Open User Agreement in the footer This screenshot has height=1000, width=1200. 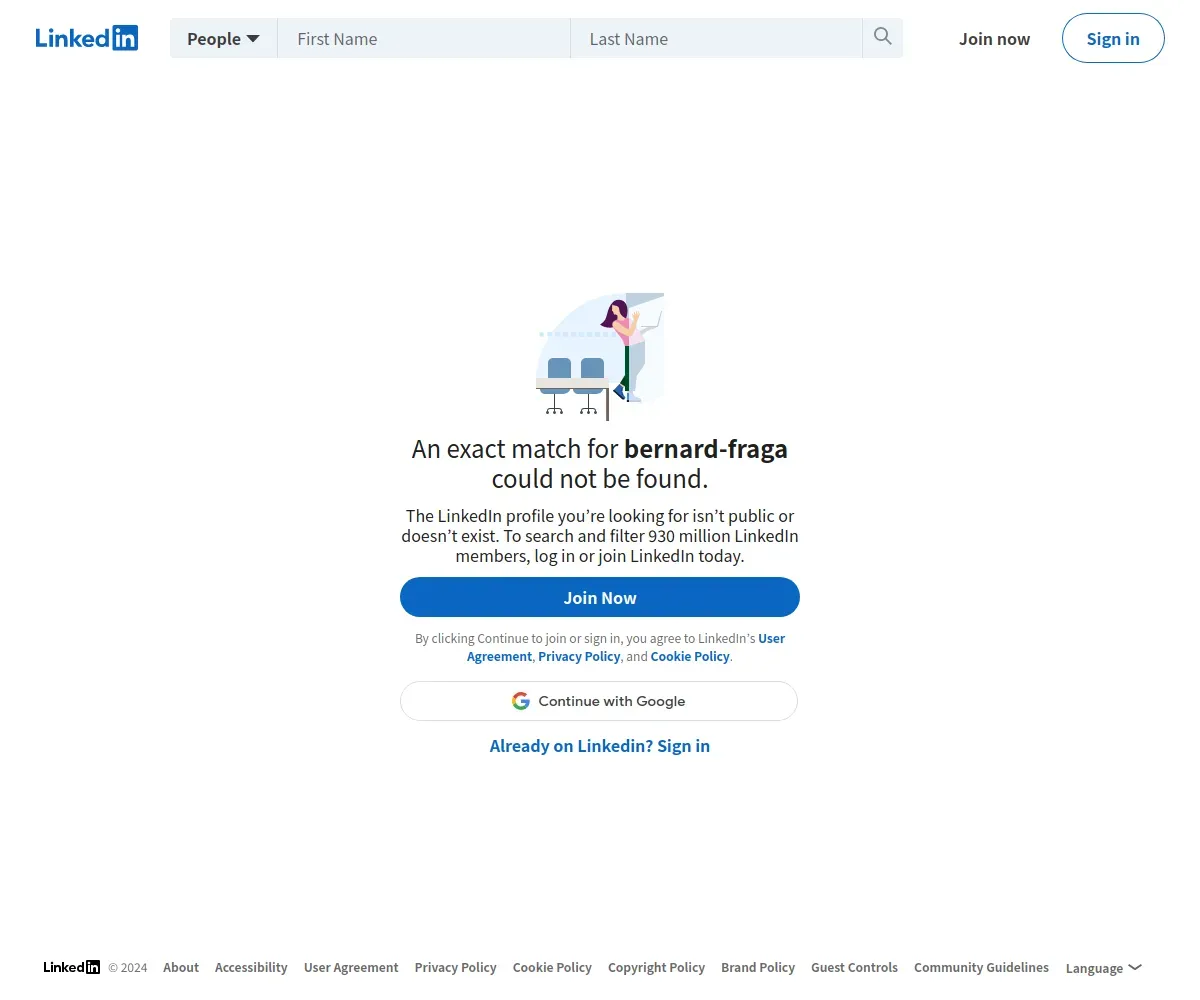pos(351,967)
